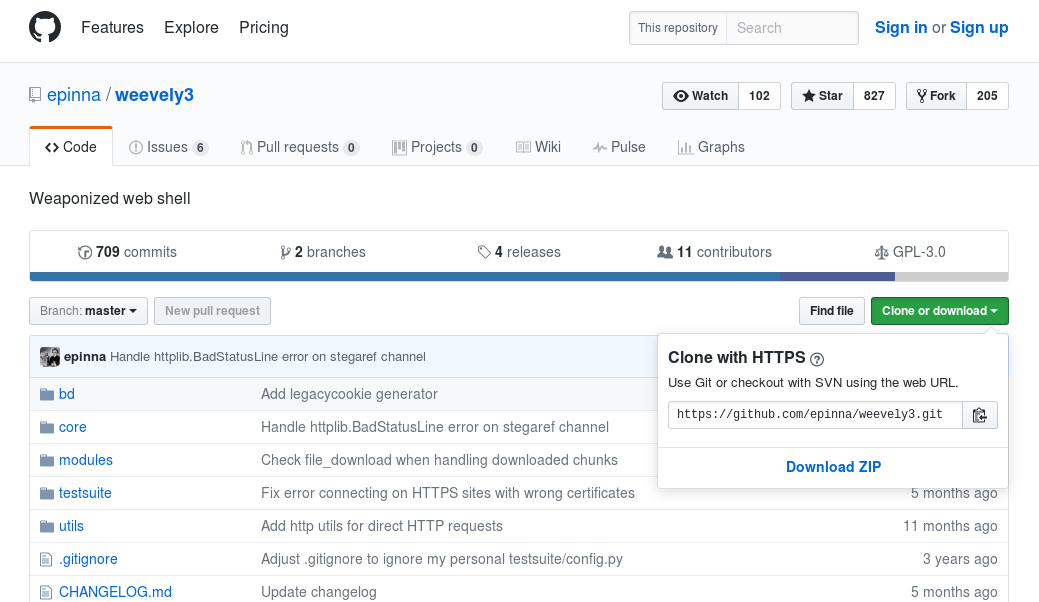Open epinna's avatar in latest commit
Screen dimensions: 1039x602
tap(50, 357)
